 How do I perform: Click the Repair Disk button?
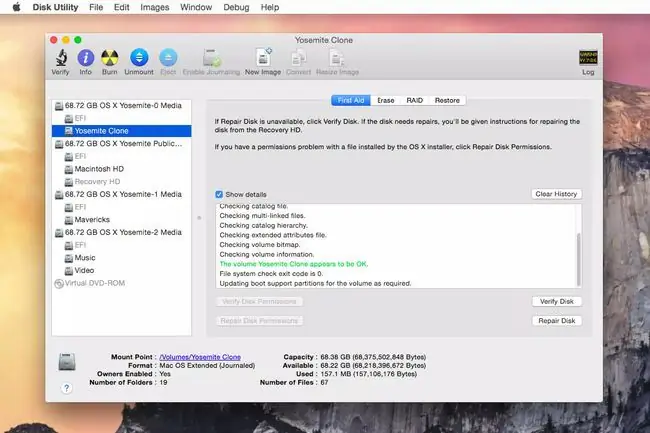pos(557,321)
